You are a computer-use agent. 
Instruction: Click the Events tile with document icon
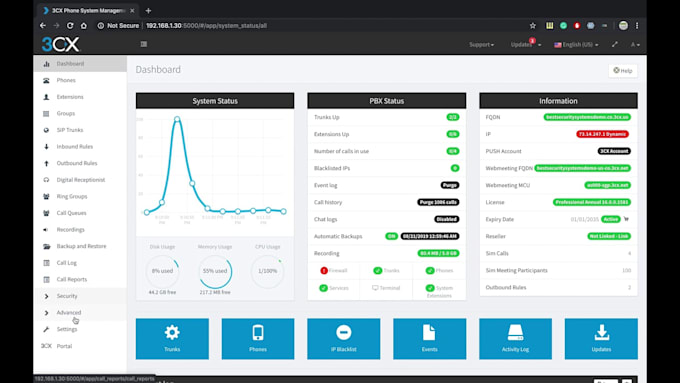click(x=429, y=339)
